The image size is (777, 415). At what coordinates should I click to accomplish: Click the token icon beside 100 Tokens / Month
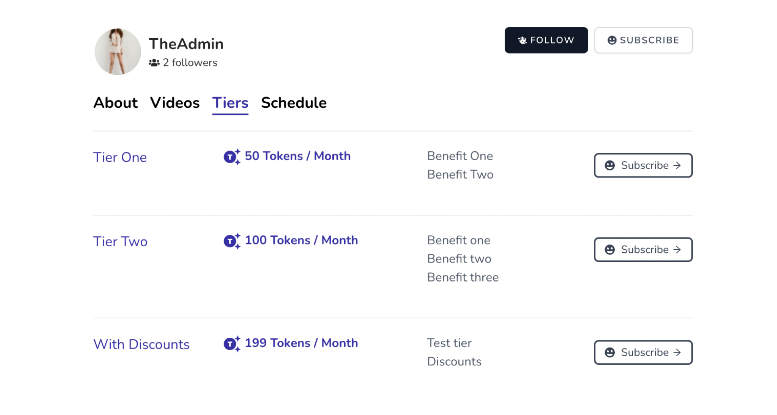click(232, 241)
